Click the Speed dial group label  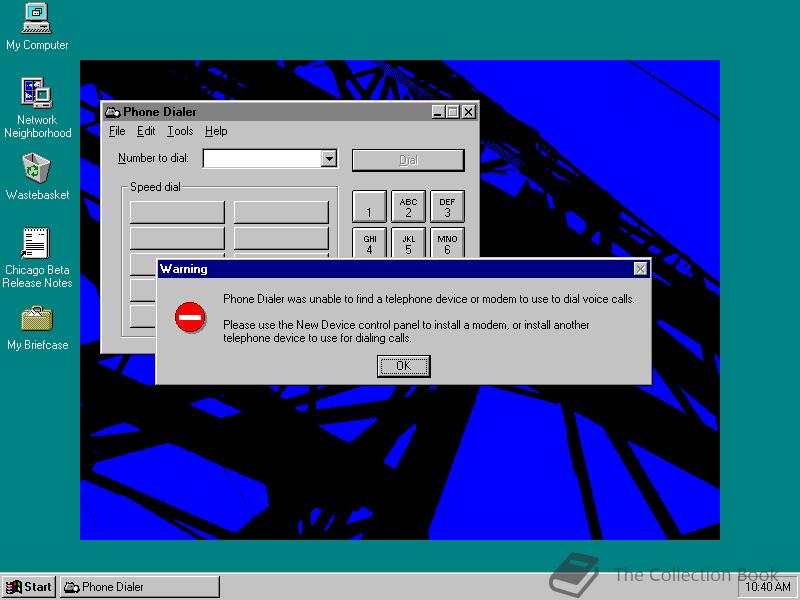tap(155, 187)
